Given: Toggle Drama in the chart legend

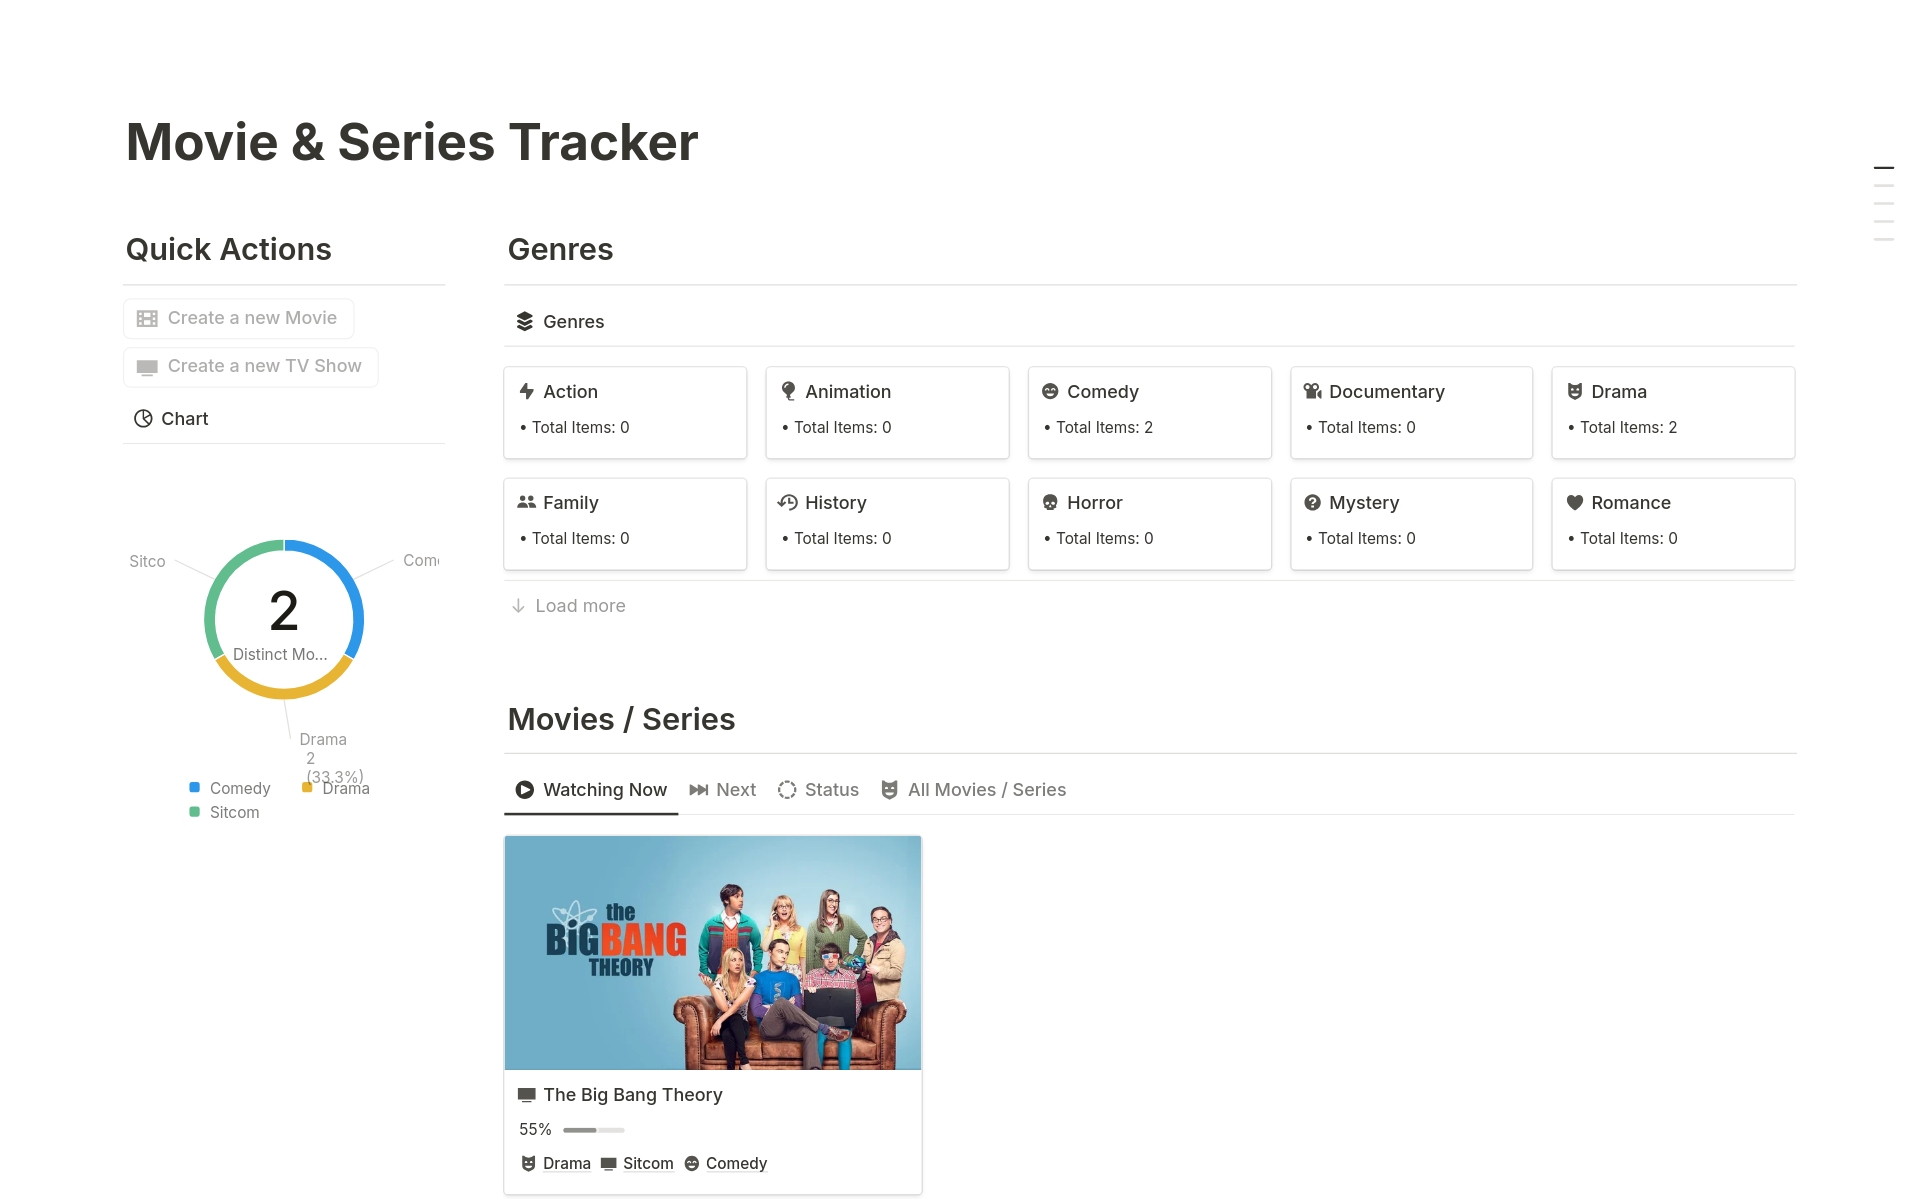Looking at the screenshot, I should tap(337, 787).
